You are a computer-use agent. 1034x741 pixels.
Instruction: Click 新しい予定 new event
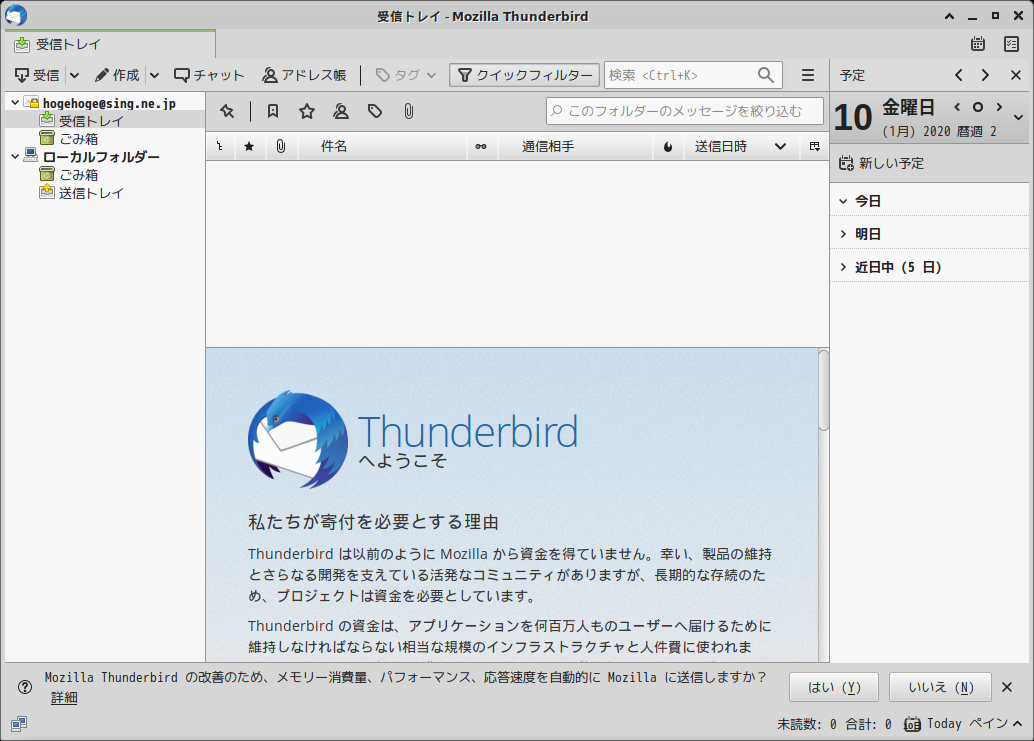point(881,163)
